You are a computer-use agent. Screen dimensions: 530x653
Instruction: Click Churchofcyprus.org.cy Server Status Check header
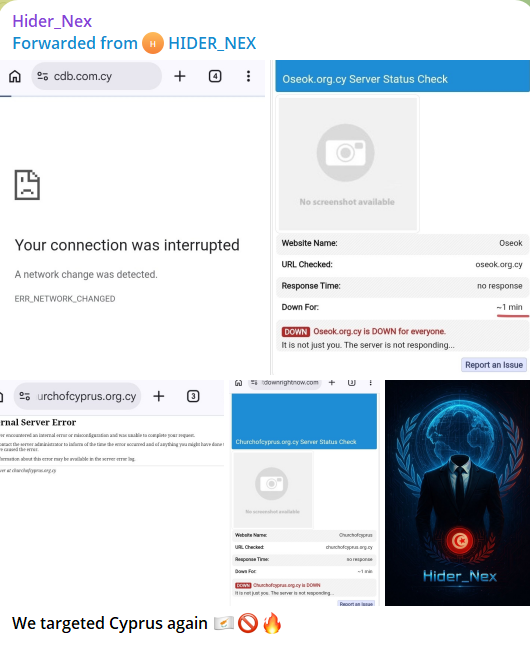tap(304, 421)
